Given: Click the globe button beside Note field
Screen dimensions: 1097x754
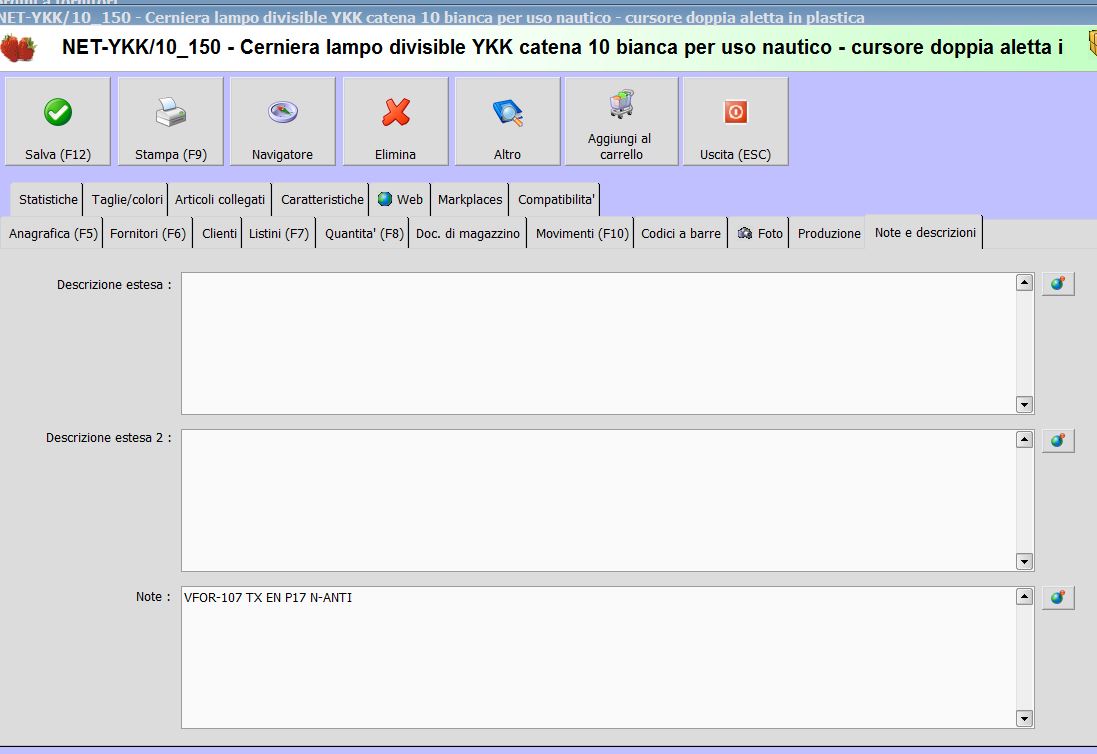Looking at the screenshot, I should (1058, 597).
